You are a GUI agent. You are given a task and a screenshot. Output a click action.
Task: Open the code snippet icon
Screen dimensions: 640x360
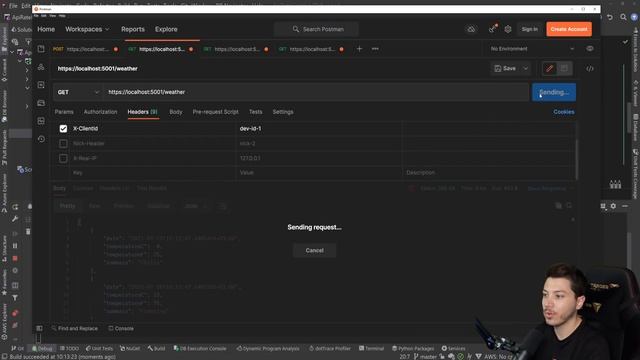coord(590,69)
